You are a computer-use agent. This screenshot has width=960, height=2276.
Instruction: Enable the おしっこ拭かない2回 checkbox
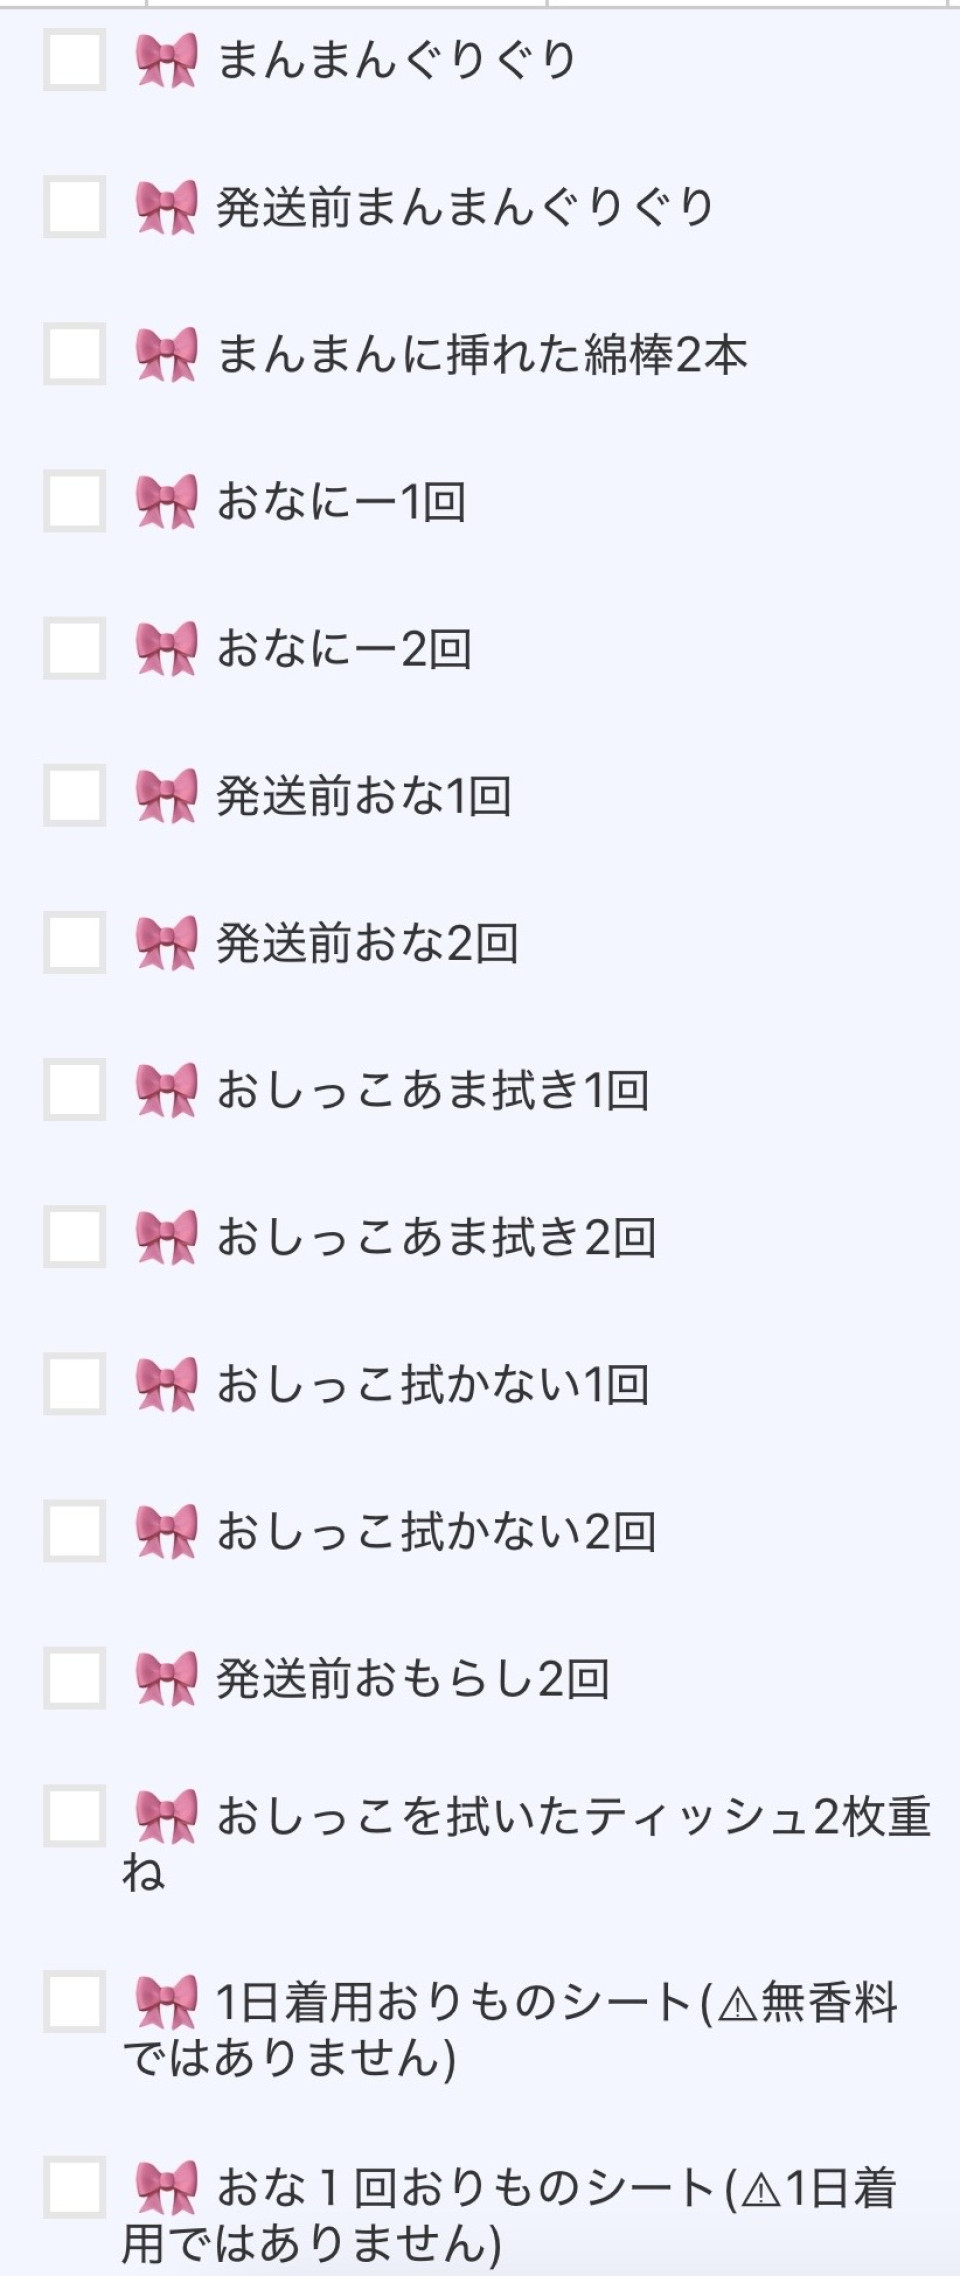coord(75,1531)
